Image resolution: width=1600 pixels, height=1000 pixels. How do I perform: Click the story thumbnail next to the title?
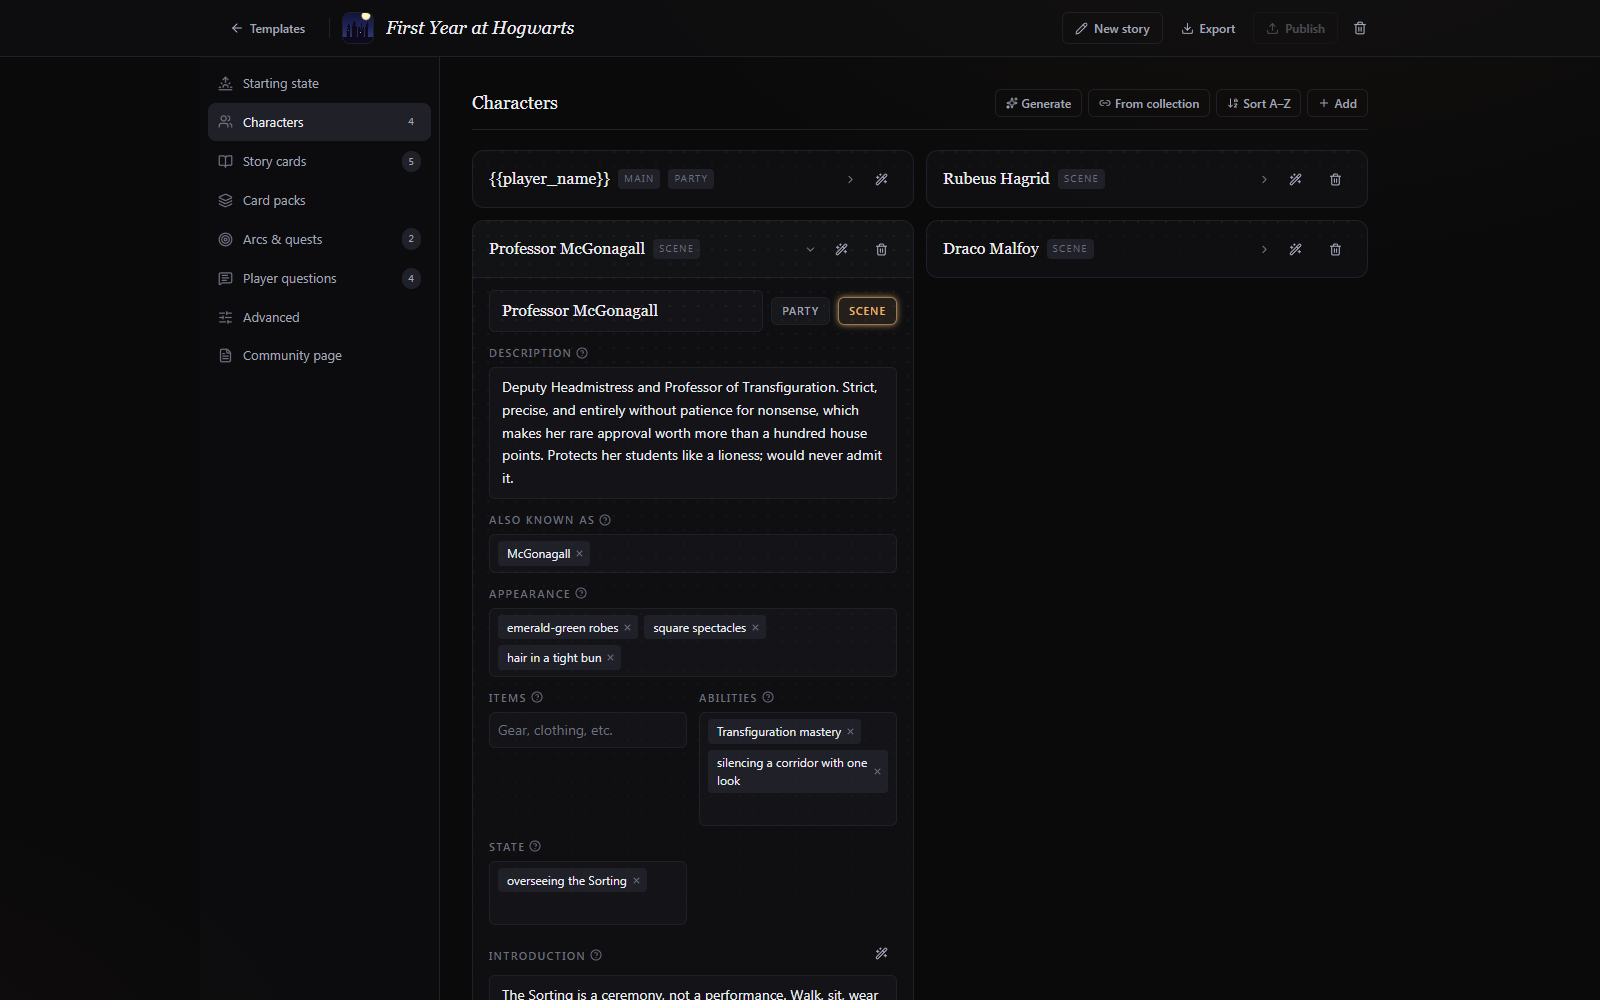[358, 28]
